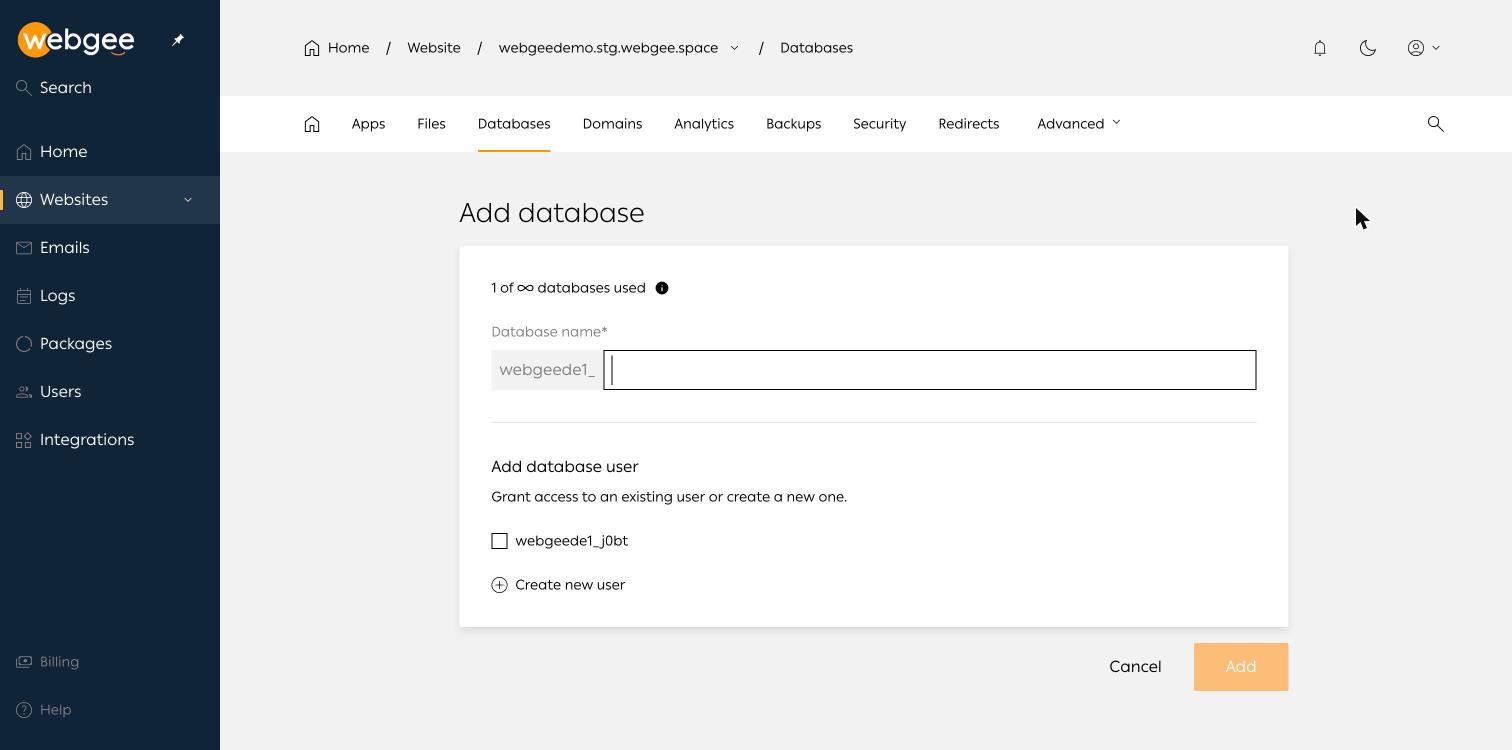Open Packages in sidebar

point(110,344)
